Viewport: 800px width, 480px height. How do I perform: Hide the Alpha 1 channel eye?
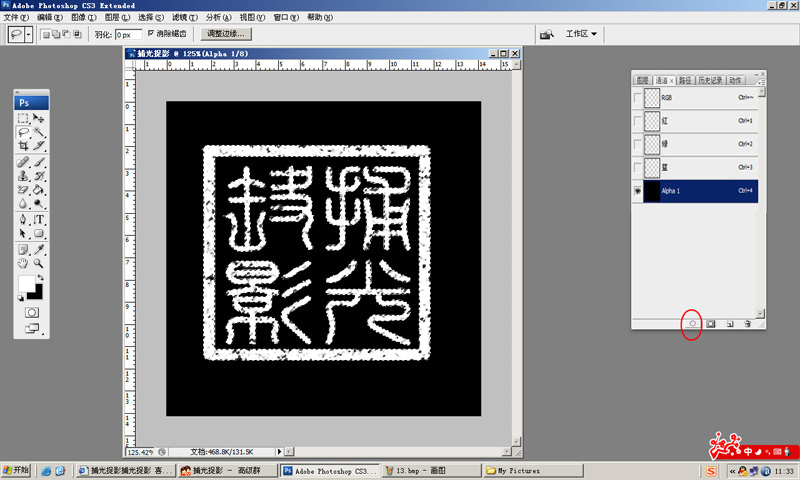pos(638,189)
